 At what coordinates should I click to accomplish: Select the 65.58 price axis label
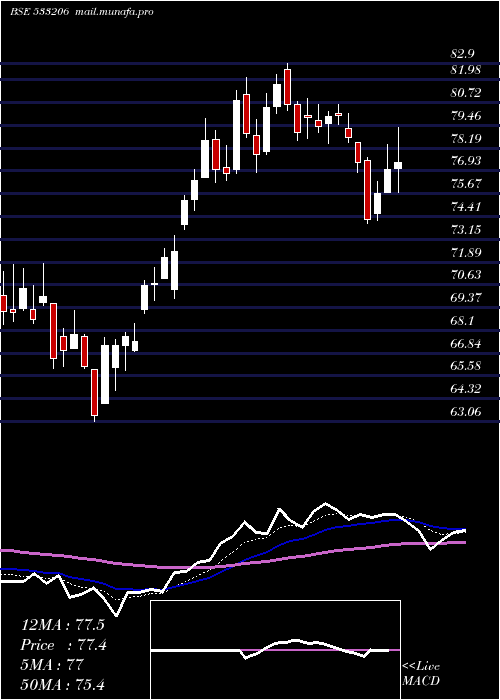(467, 366)
